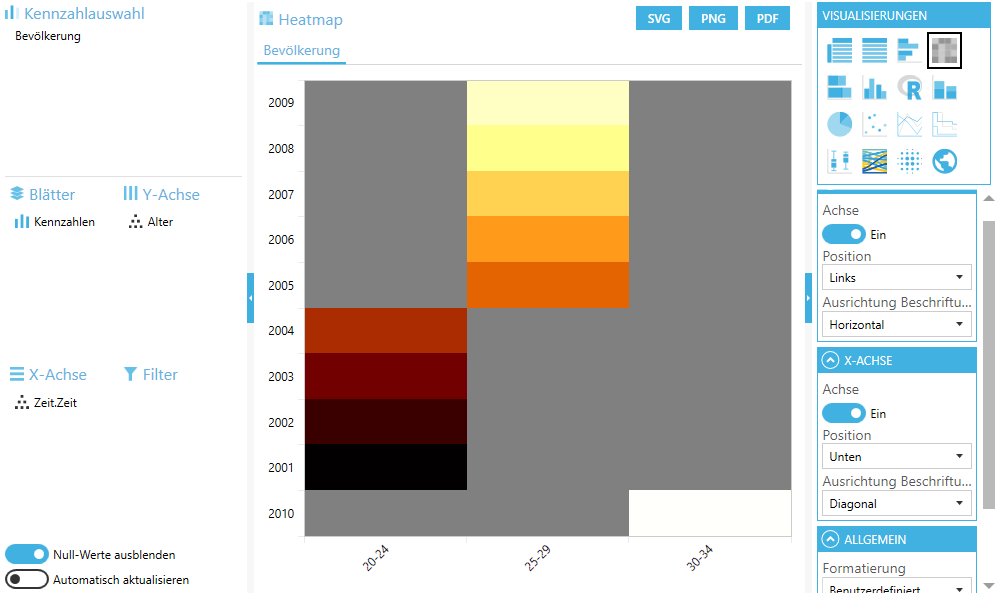Toggle the Achse switch under X-ACHSE

point(844,413)
